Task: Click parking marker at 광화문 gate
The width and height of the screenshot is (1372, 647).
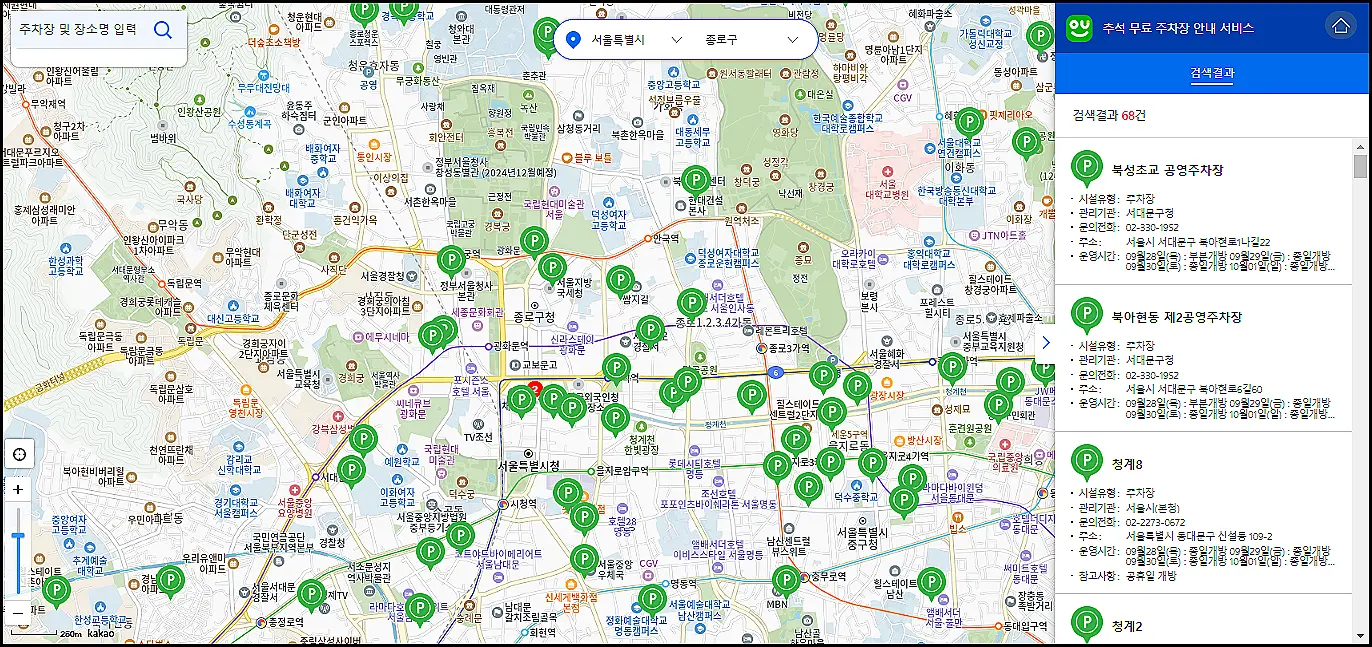Action: coord(534,242)
